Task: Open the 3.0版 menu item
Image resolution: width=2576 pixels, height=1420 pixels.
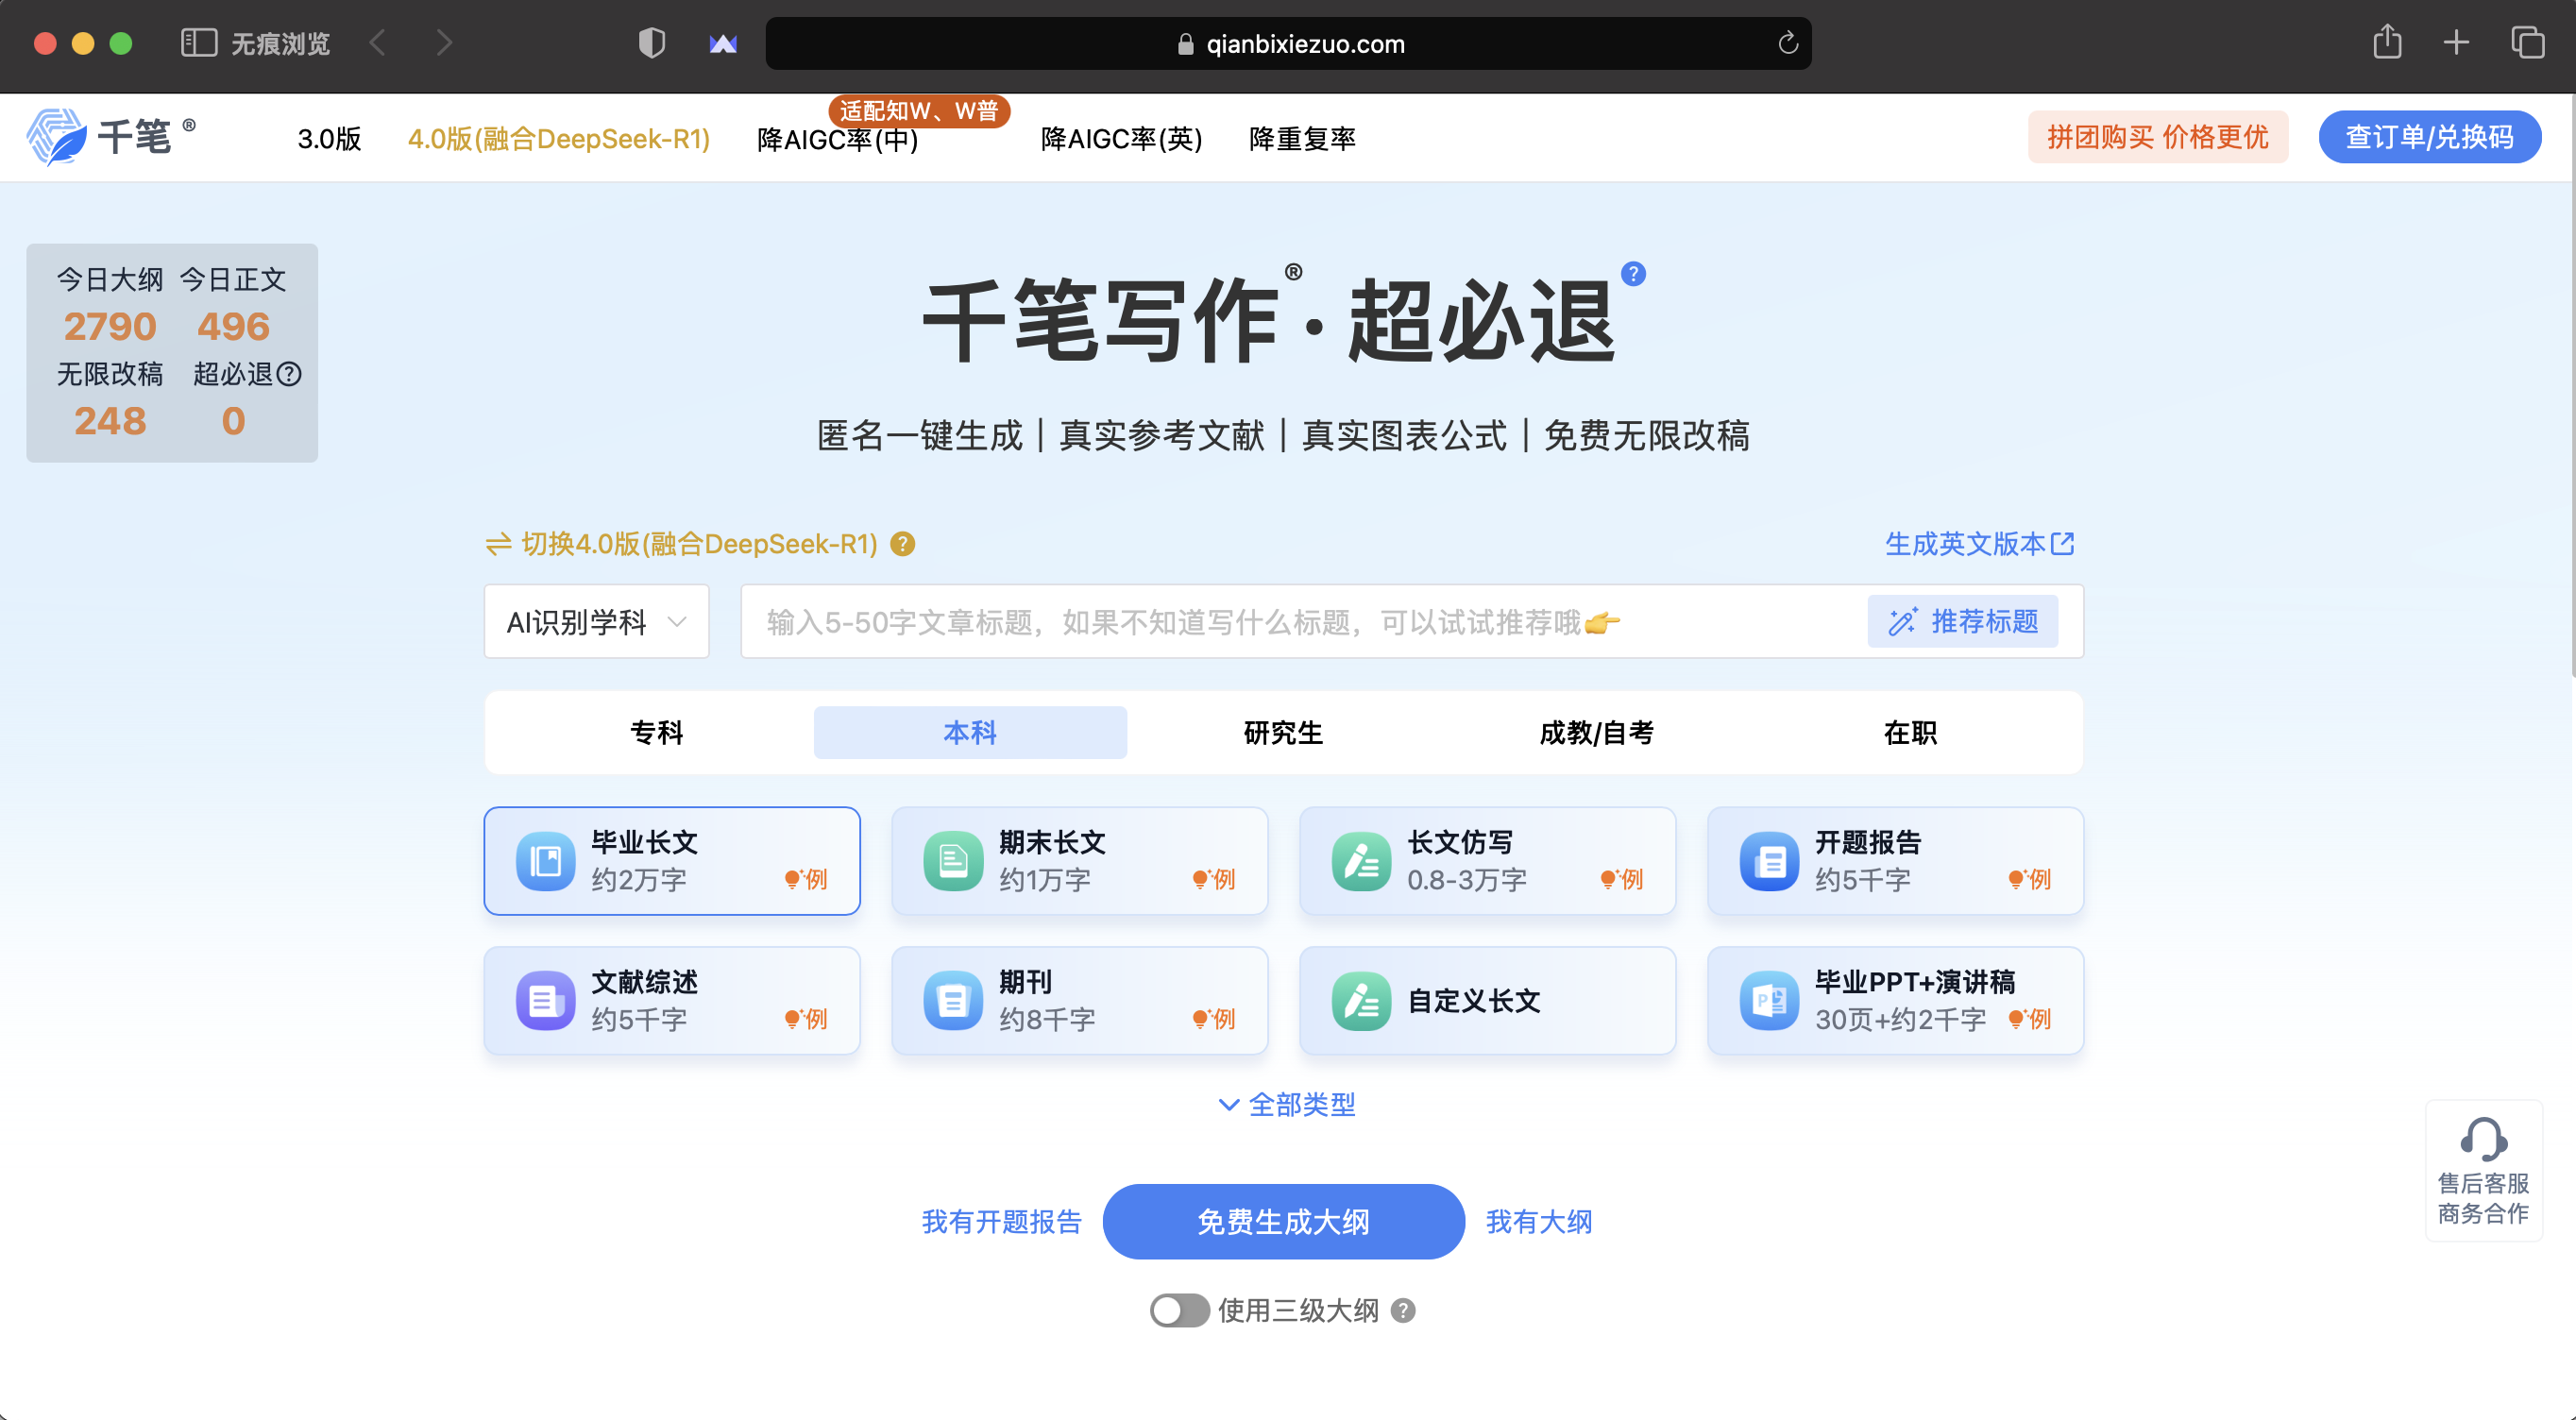Action: tap(329, 139)
